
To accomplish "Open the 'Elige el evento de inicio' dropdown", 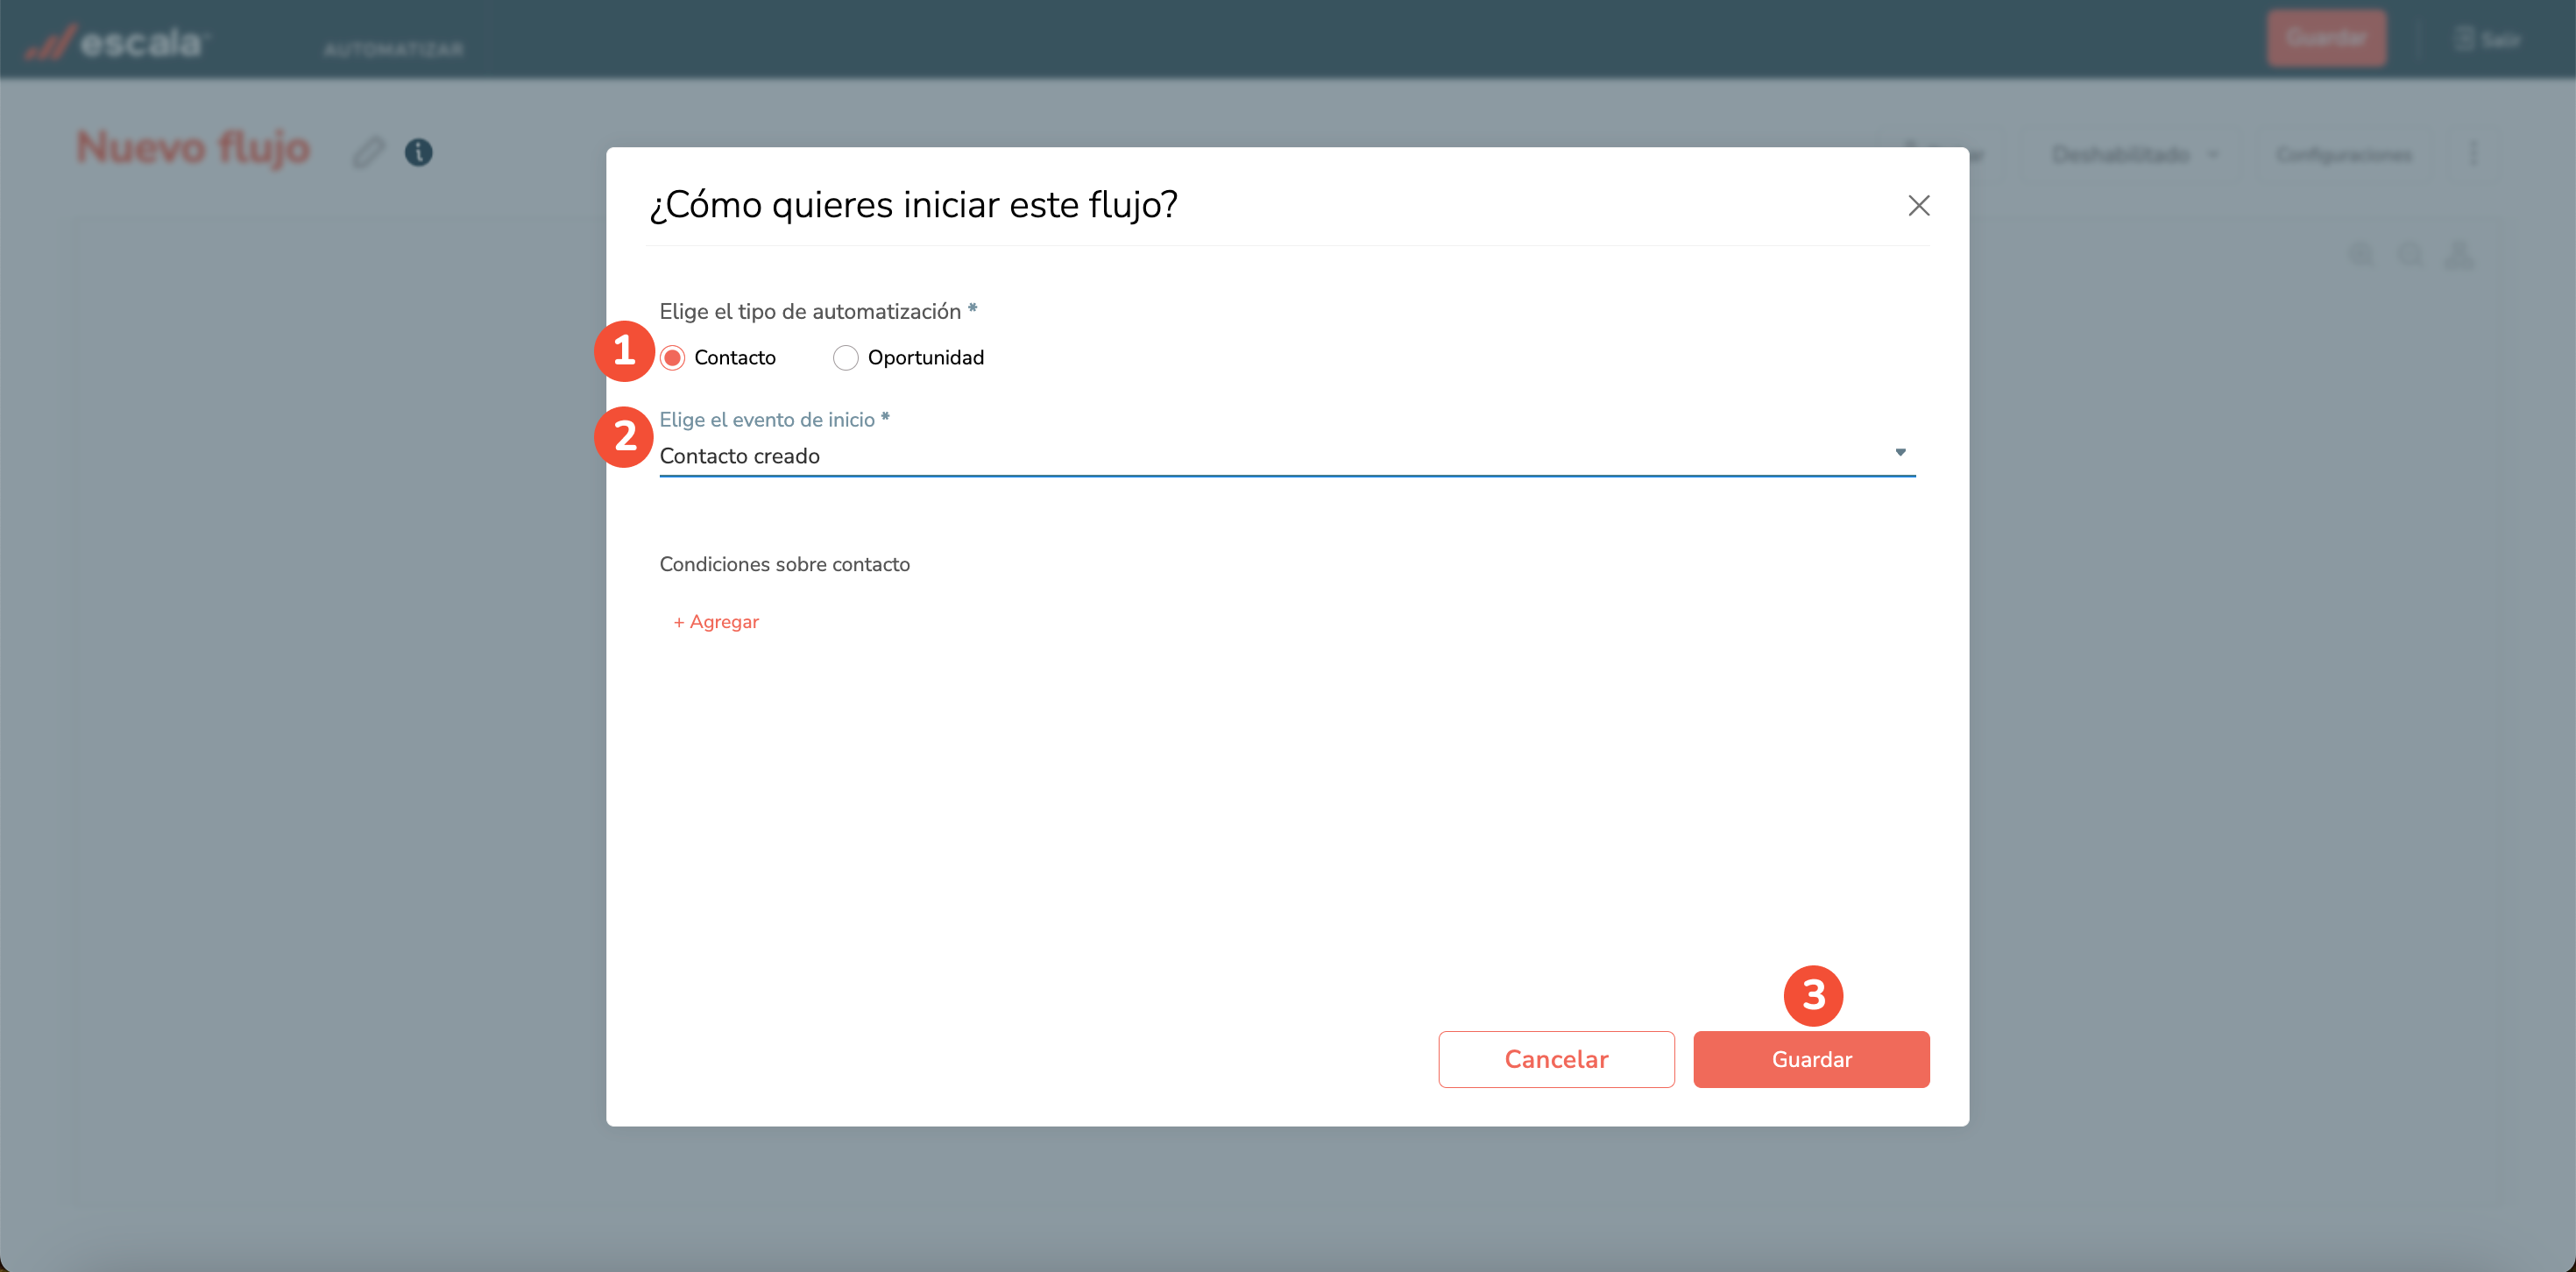I will [1287, 456].
